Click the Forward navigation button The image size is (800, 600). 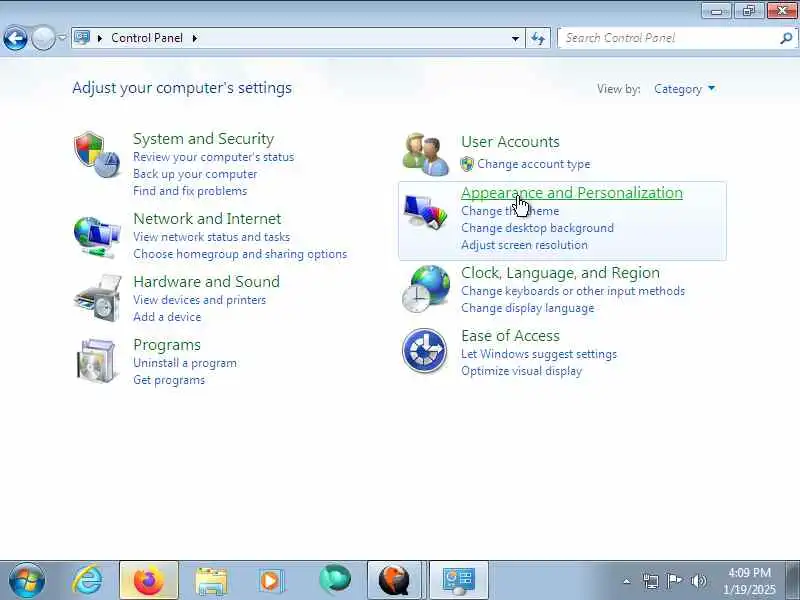point(43,38)
